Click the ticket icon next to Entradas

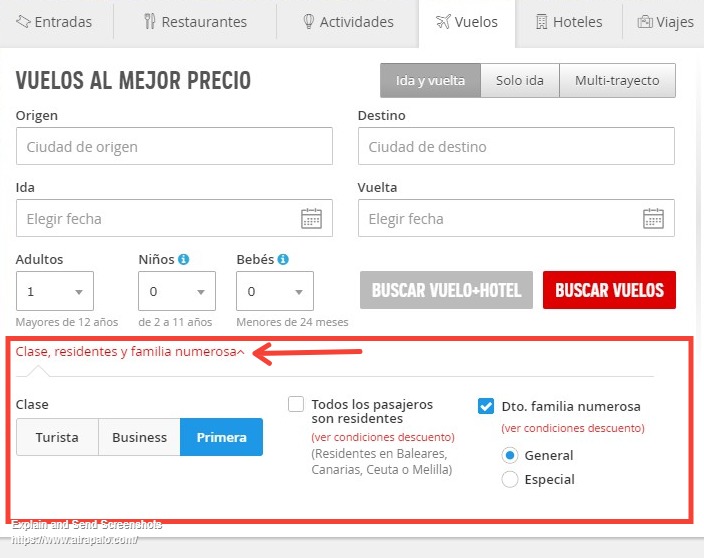[23, 21]
